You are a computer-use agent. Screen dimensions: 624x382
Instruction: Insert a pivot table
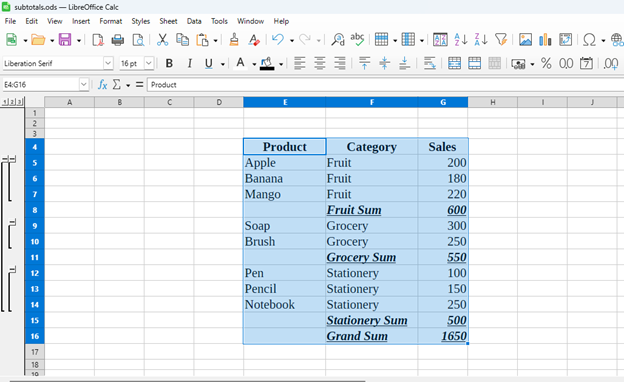[x=565, y=40]
